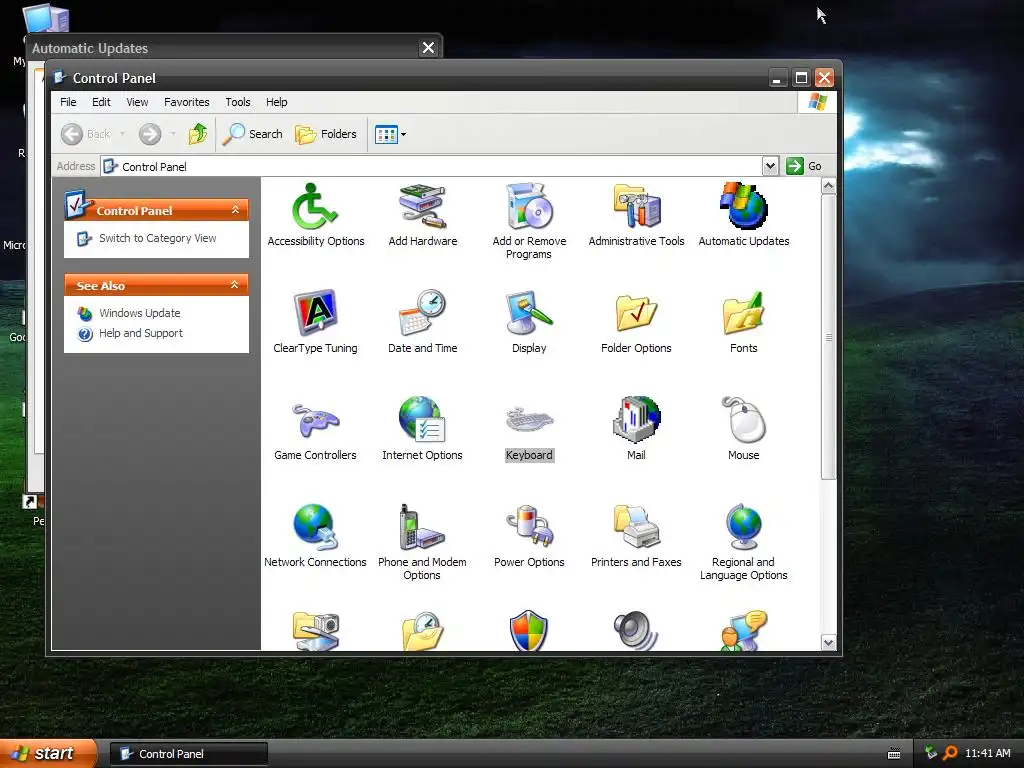Screen dimensions: 1024x768
Task: Click the Start button
Action: [47, 753]
